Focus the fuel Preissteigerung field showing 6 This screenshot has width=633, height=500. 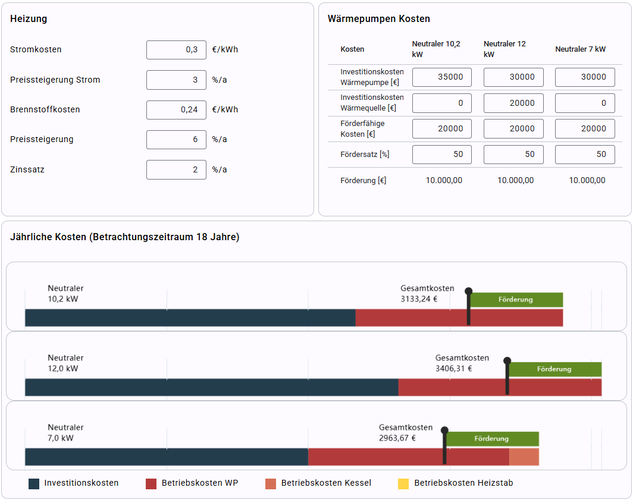pos(176,140)
